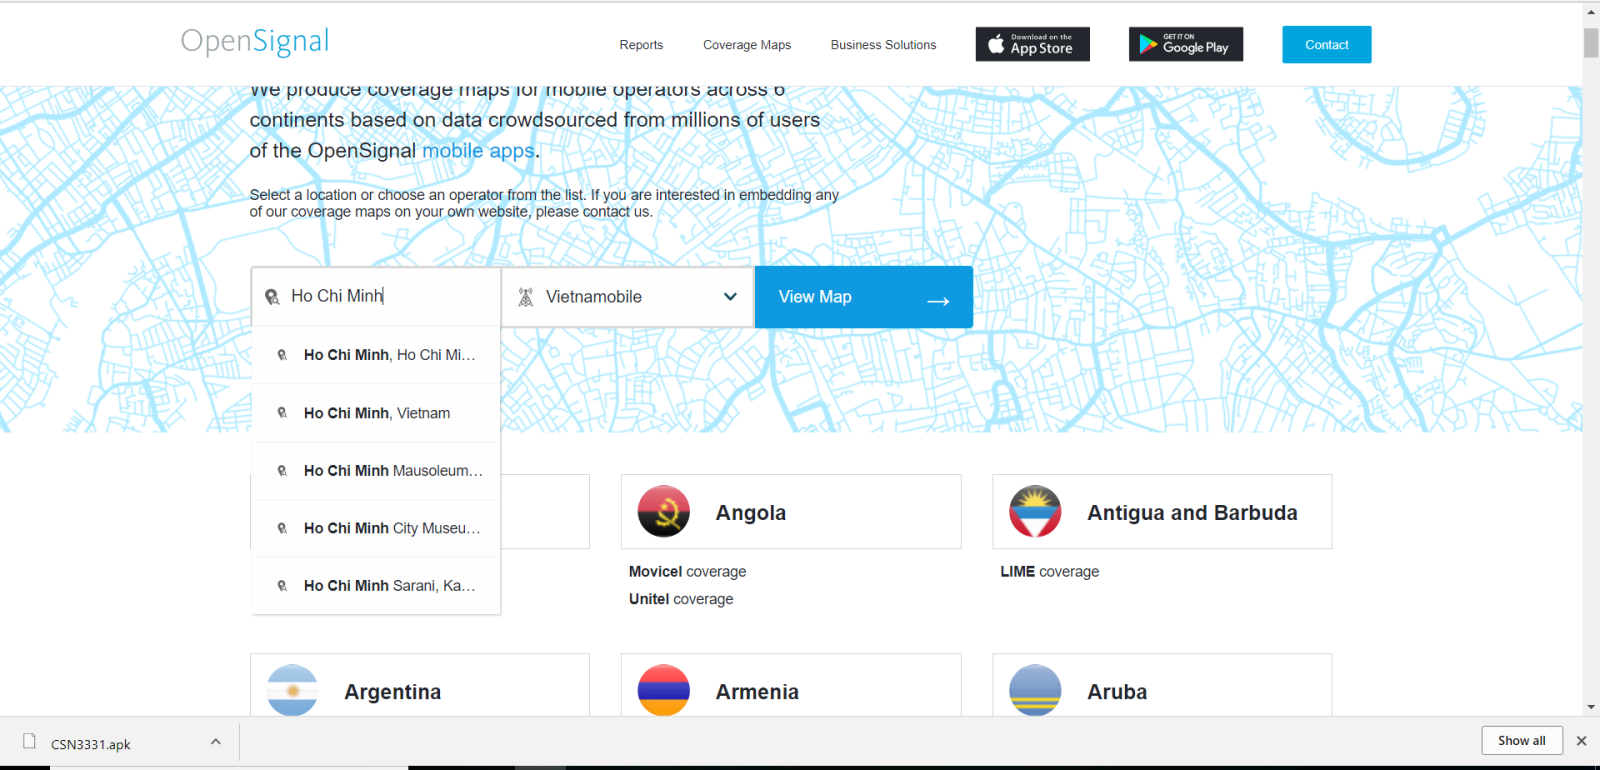Open the Vietnamobile operator dropdown
This screenshot has width=1600, height=770.
point(628,297)
